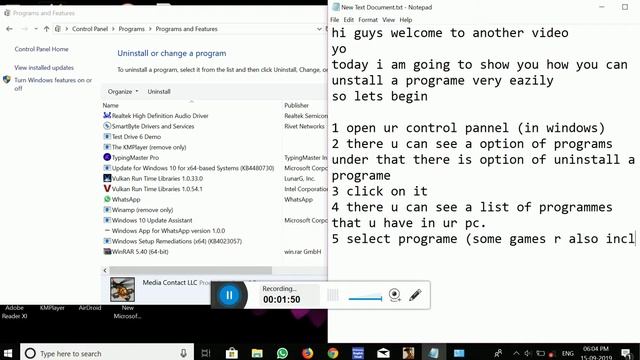640x360 pixels.
Task: Select The KMPlayer (remove only) icon
Action: pyautogui.click(x=107, y=147)
